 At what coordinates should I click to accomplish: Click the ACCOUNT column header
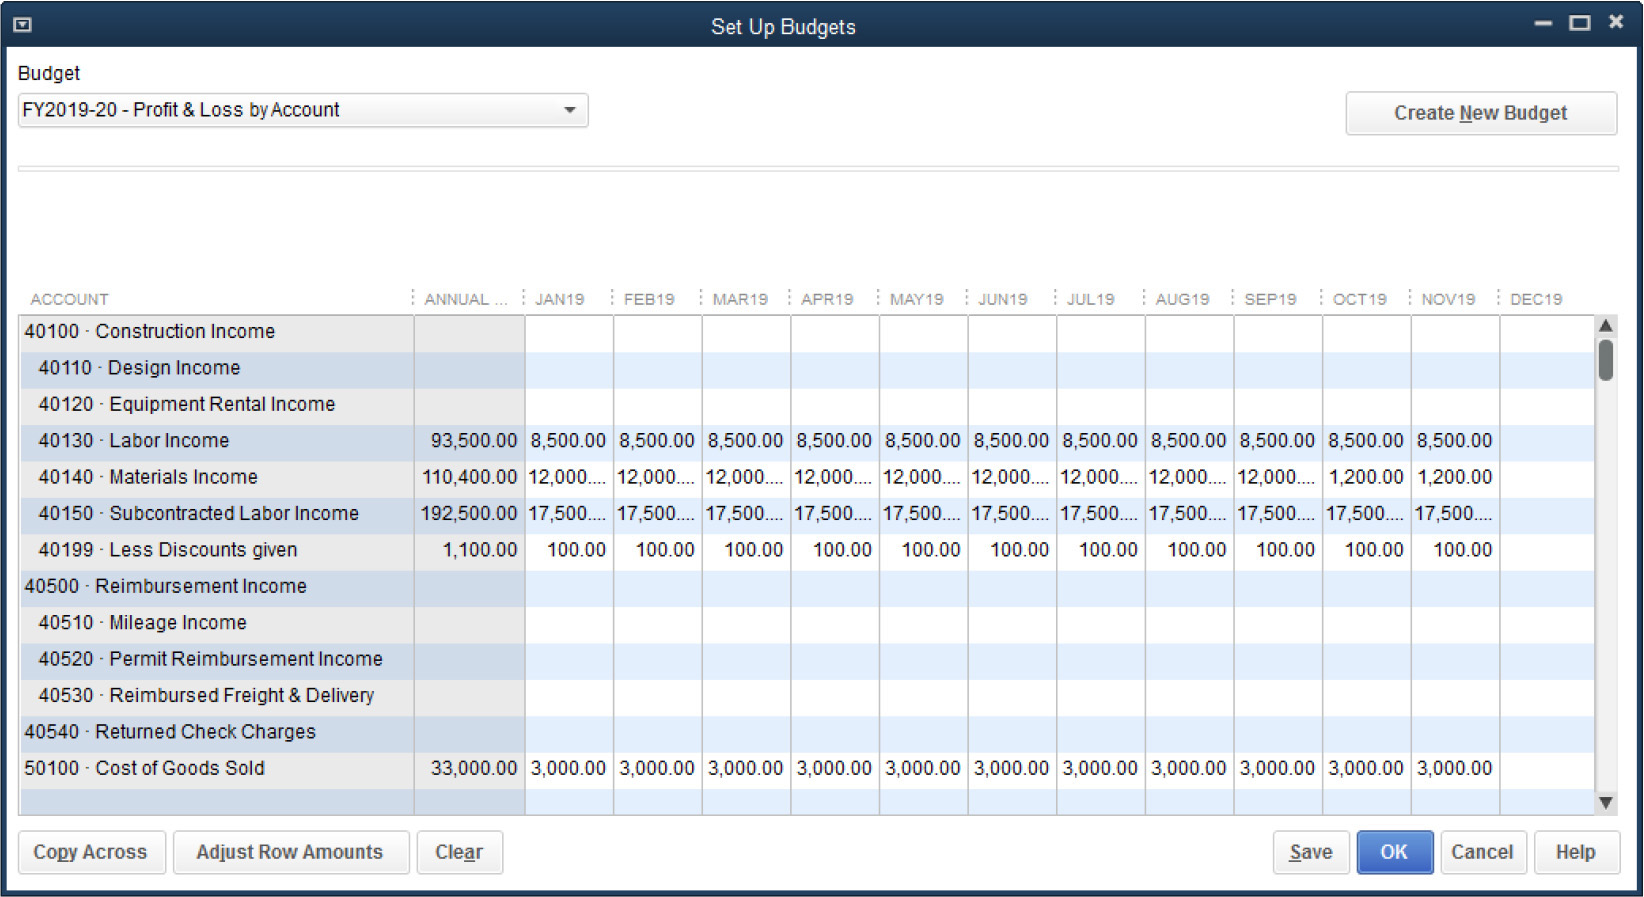tap(69, 299)
